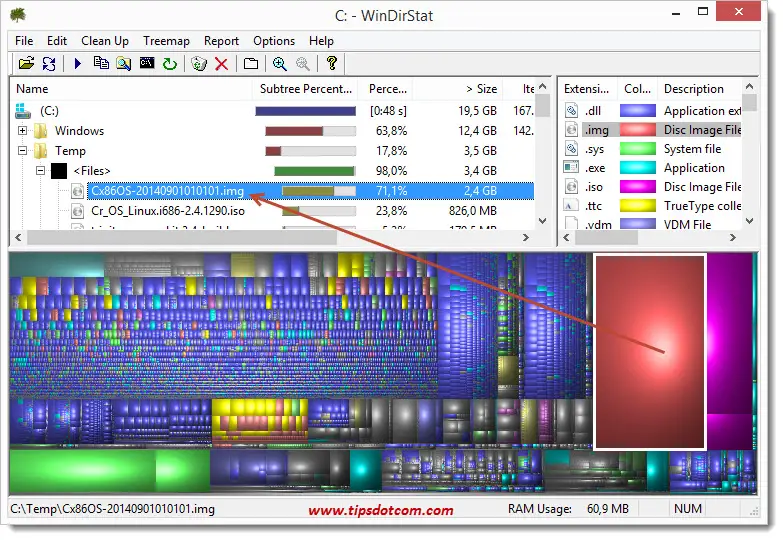783x540 pixels.
Task: Click the VDM File description
Action: point(687,225)
